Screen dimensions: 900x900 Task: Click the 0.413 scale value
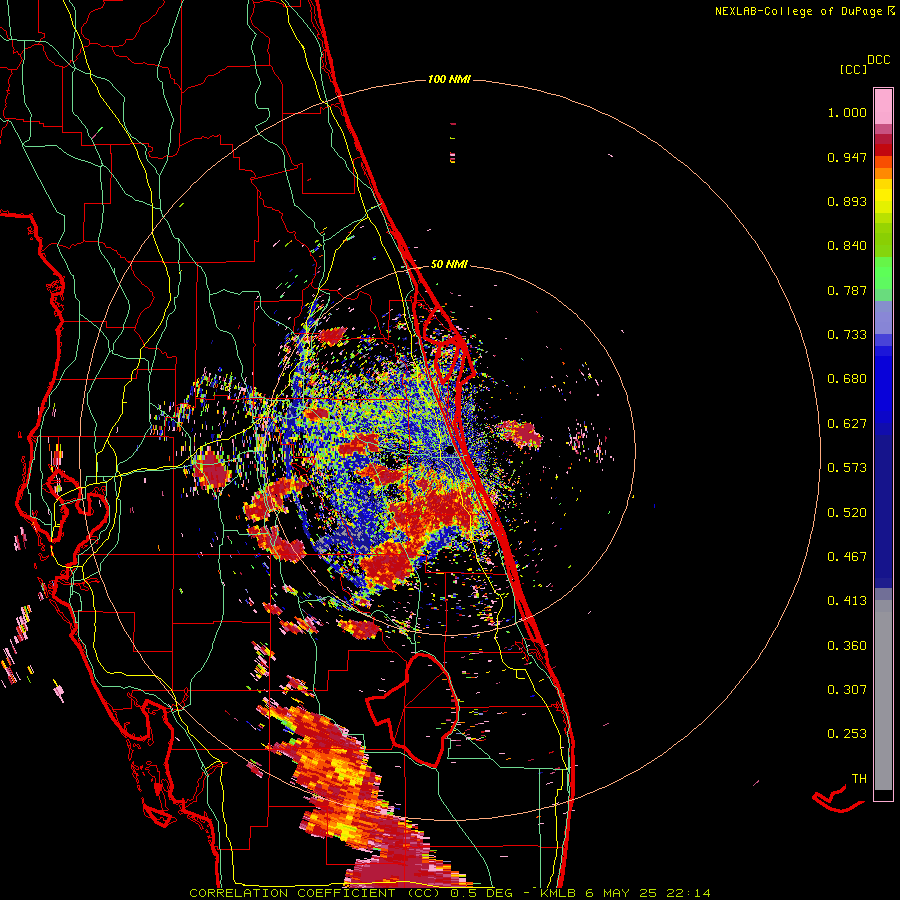(847, 601)
